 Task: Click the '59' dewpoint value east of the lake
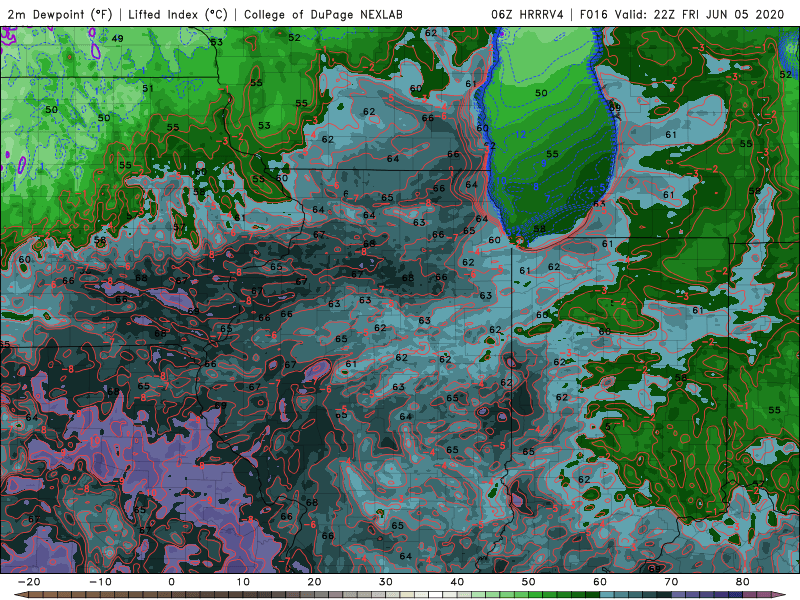tap(615, 107)
